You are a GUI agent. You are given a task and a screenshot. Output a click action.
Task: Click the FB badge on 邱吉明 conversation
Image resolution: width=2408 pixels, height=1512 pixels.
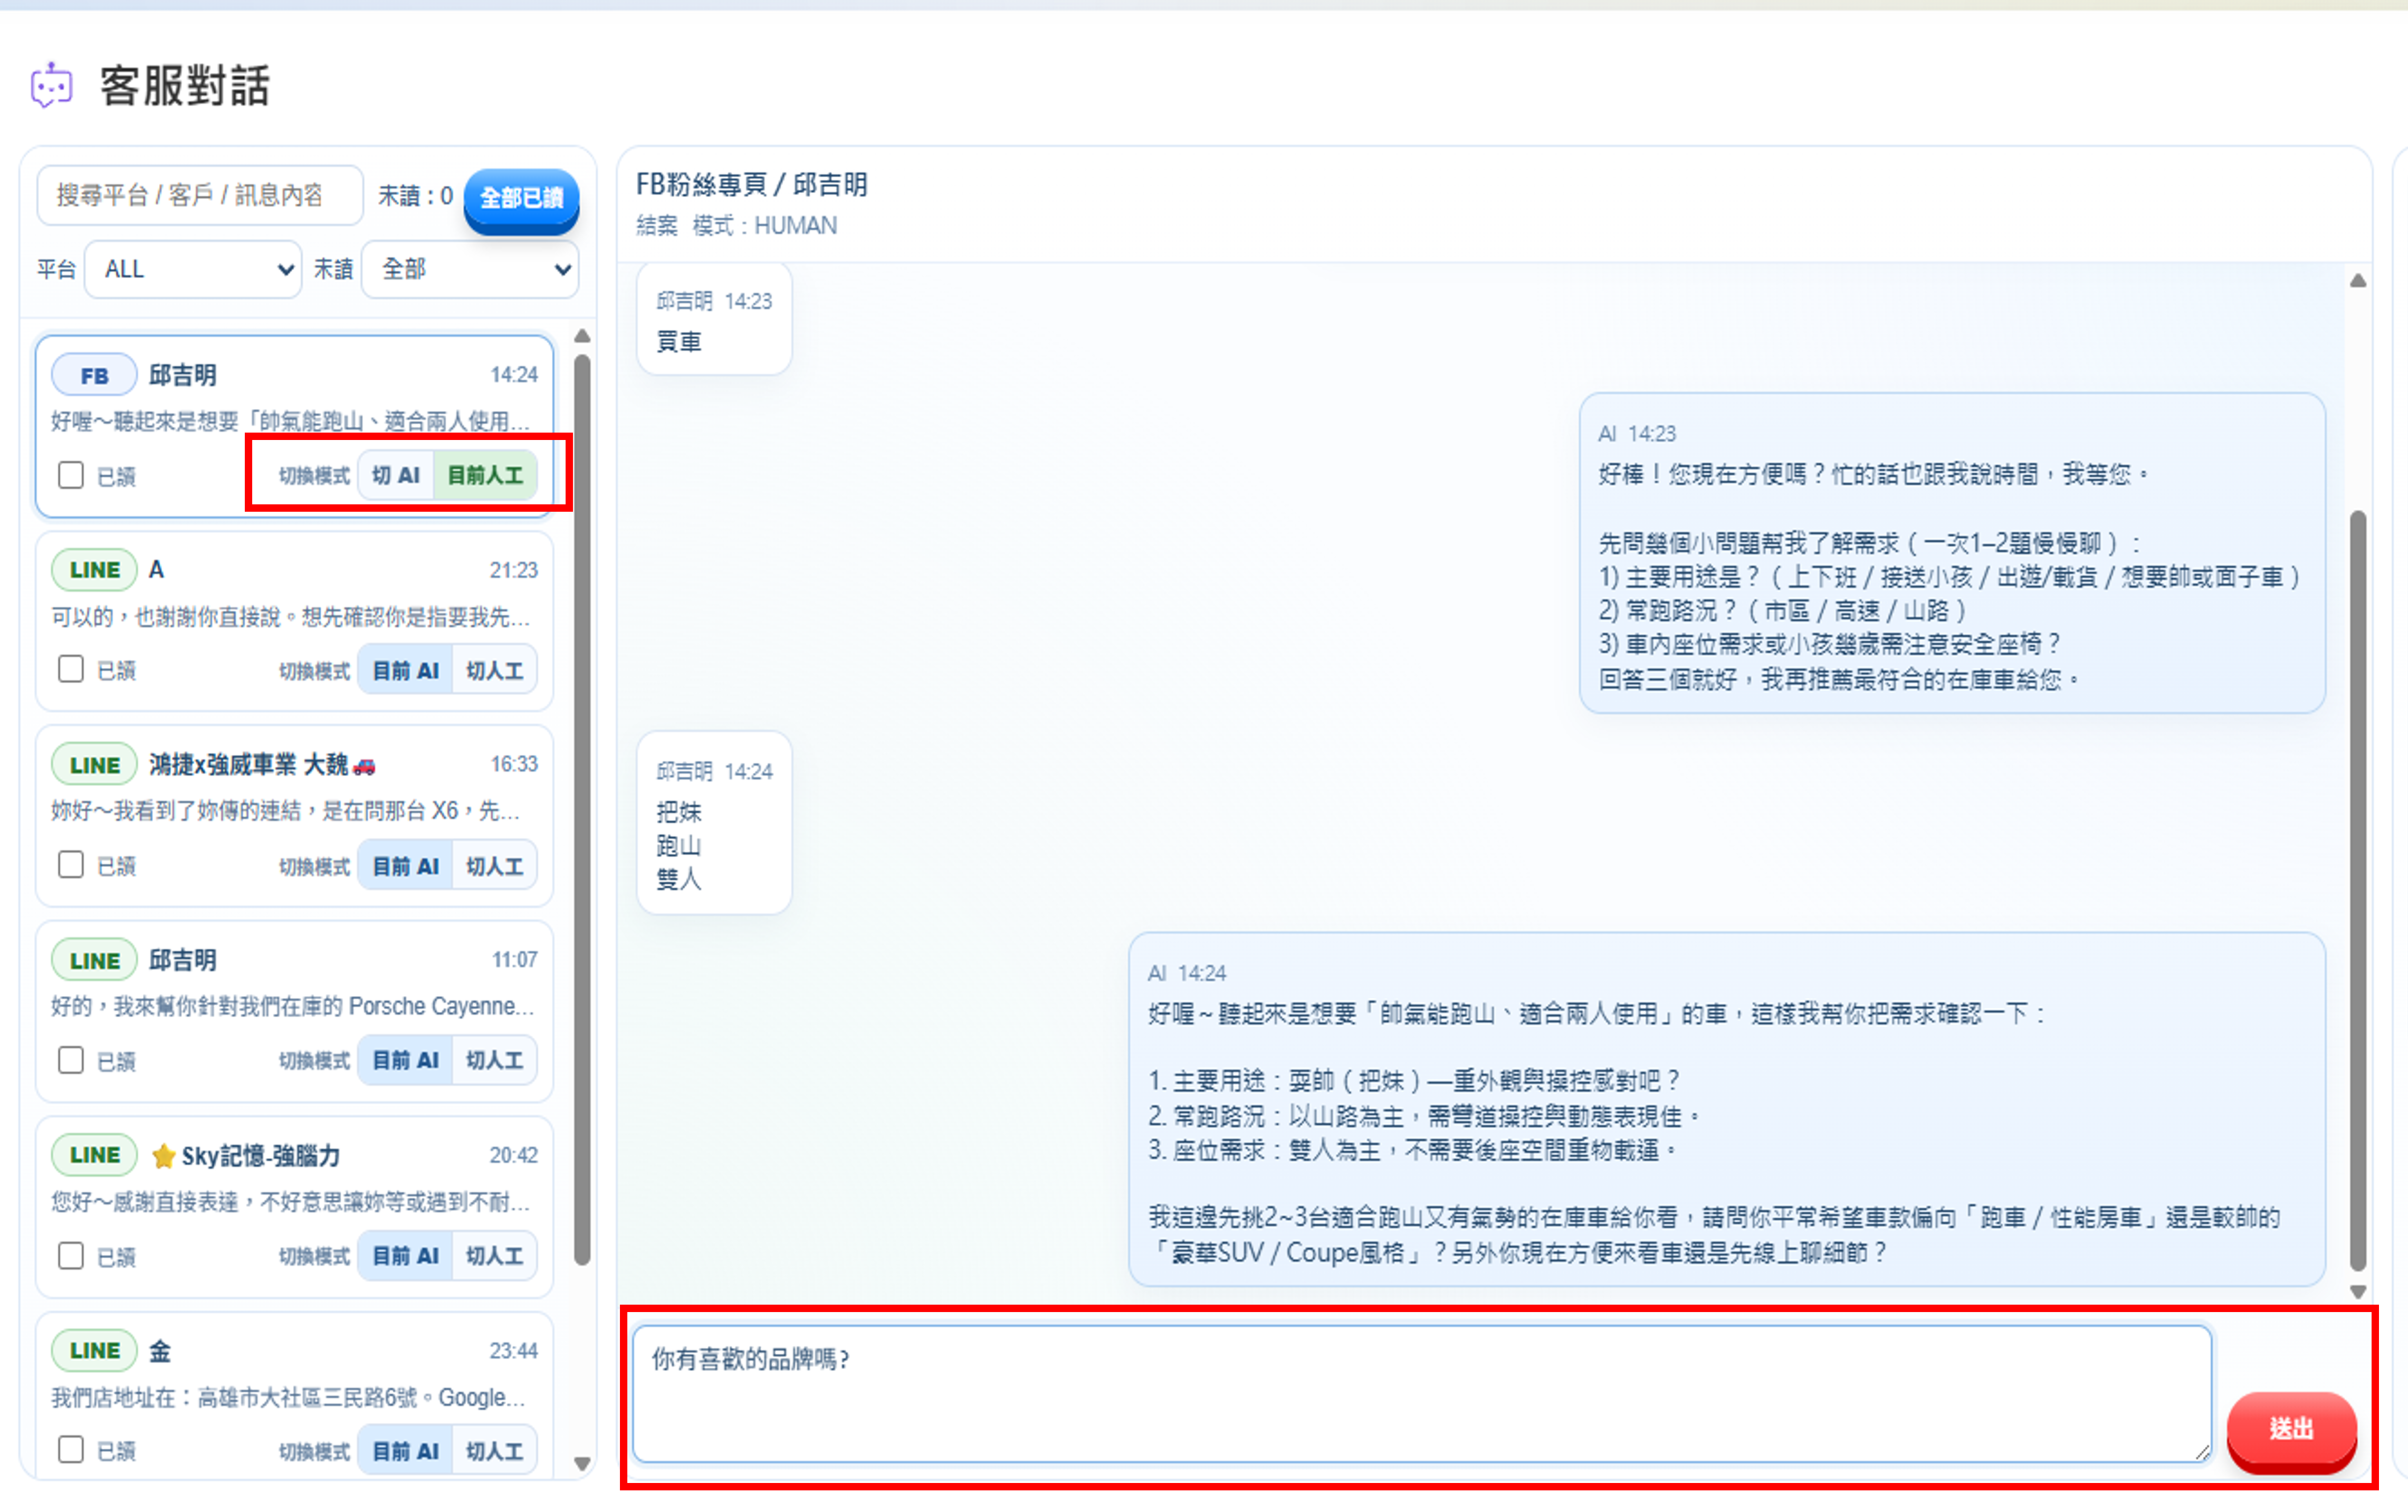93,374
